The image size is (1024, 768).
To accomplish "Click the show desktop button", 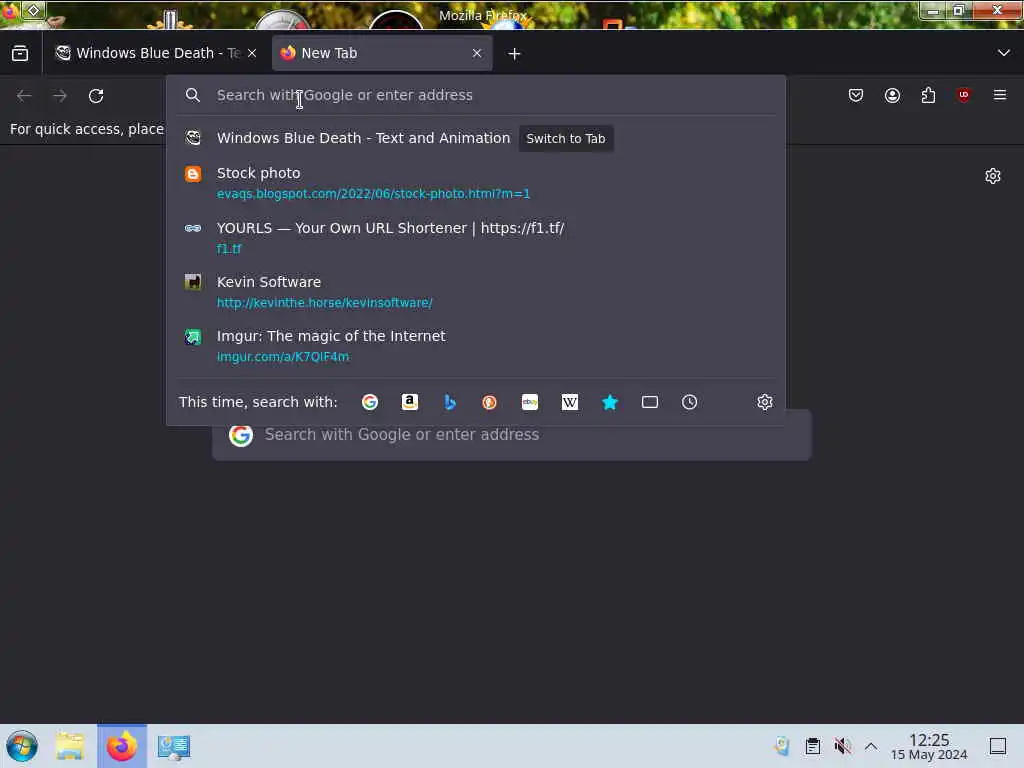I will pos(998,746).
